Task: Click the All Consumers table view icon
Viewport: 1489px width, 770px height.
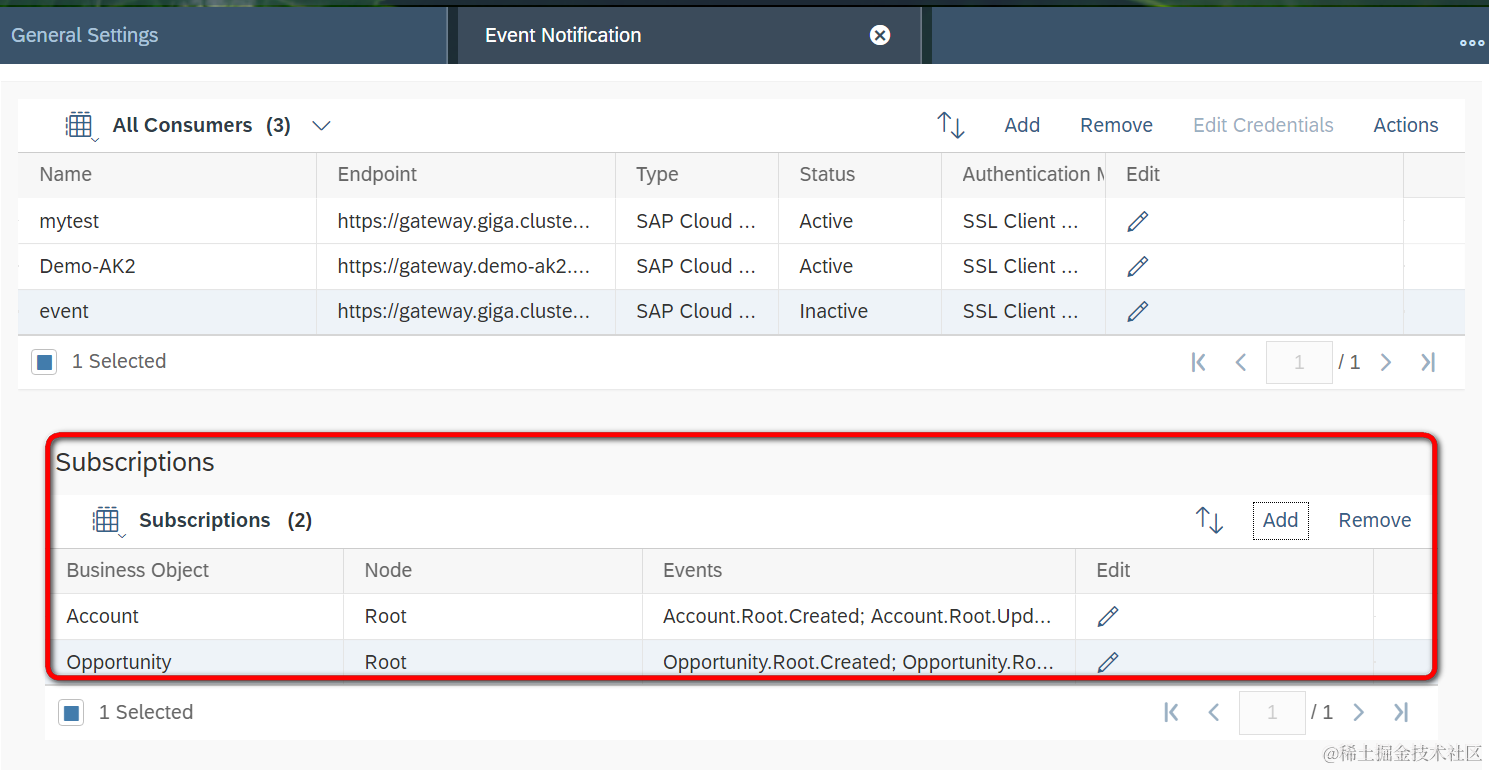Action: (79, 125)
